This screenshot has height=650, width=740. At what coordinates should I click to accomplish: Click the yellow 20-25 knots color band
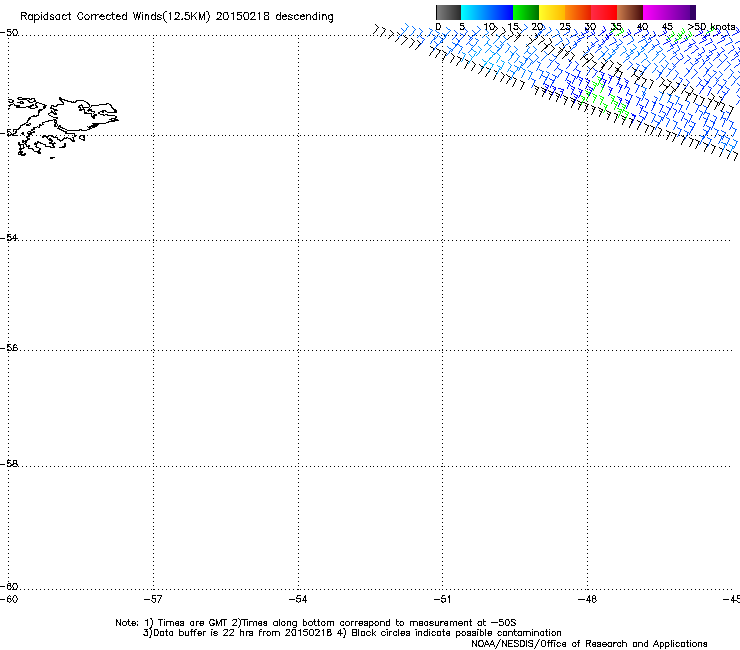[552, 12]
